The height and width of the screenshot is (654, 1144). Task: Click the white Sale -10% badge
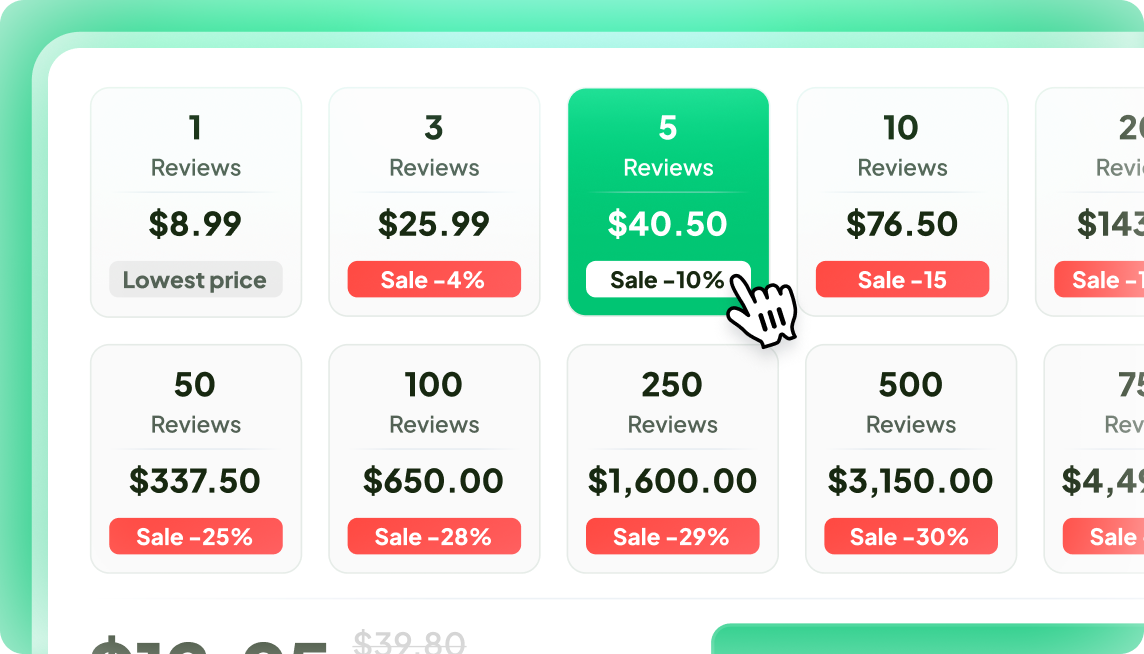(668, 280)
